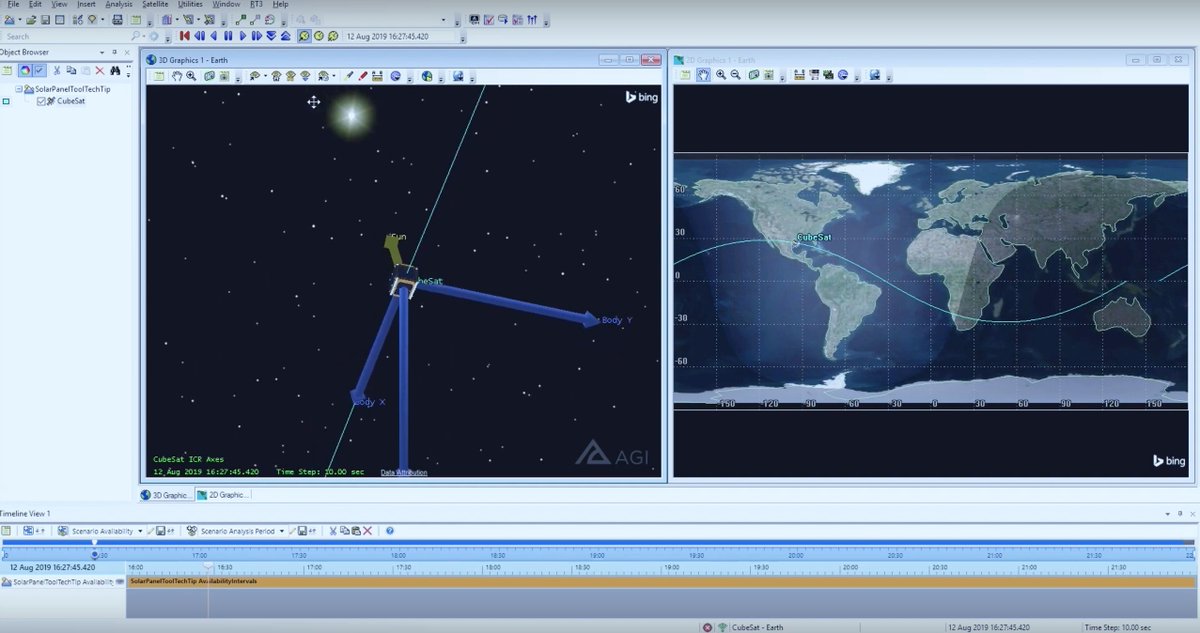Open Timeline View panel options dropdown arrow

pos(1167,512)
